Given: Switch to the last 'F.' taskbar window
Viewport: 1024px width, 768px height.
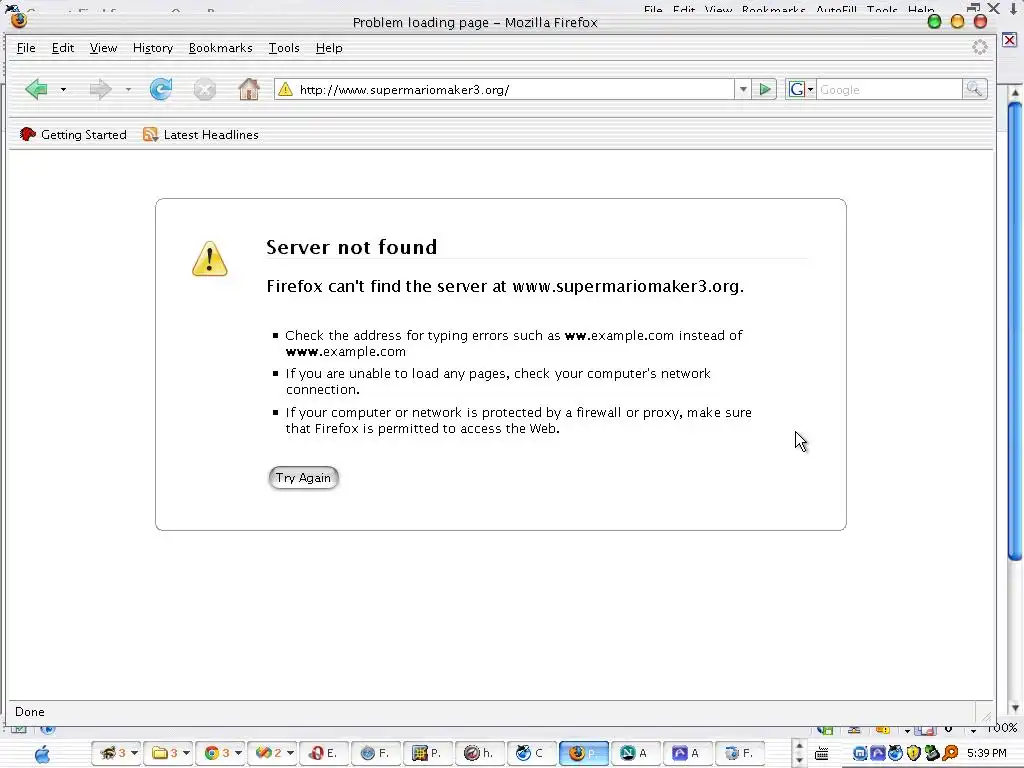Looking at the screenshot, I should (x=739, y=753).
